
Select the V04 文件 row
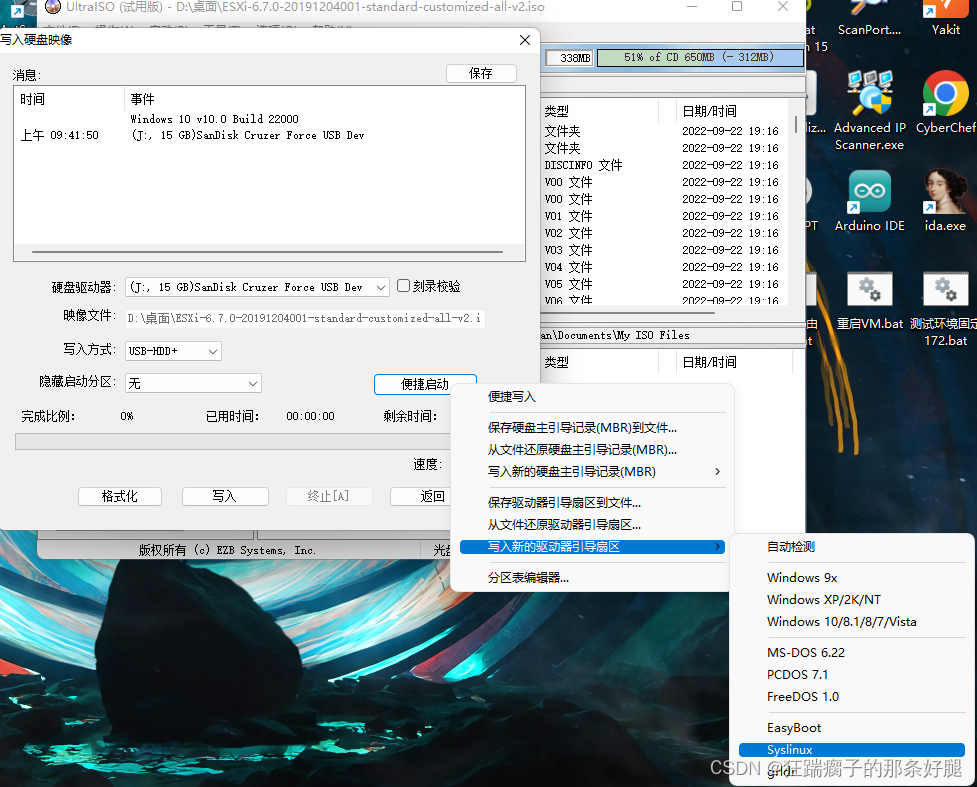tap(664, 267)
